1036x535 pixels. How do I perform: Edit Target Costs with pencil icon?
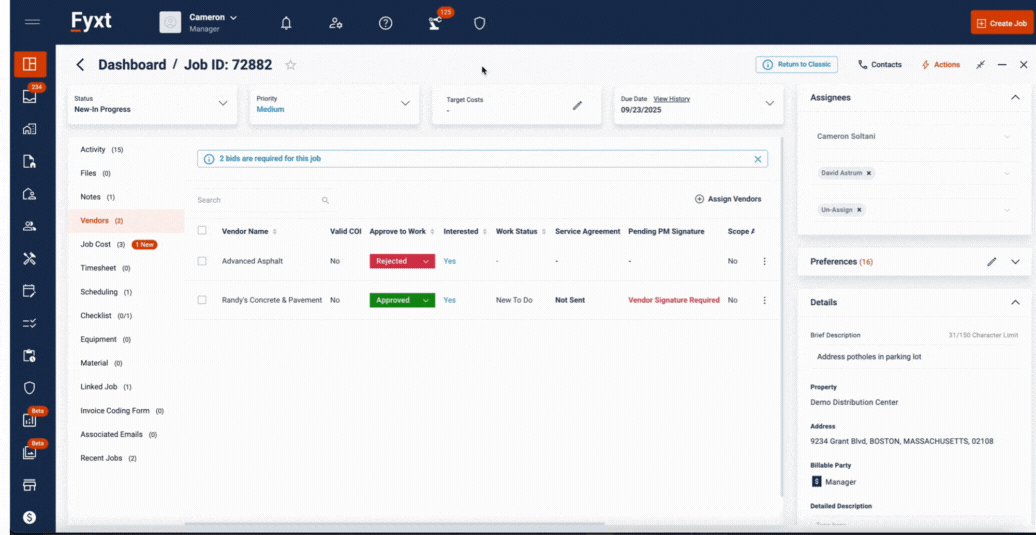pyautogui.click(x=577, y=105)
